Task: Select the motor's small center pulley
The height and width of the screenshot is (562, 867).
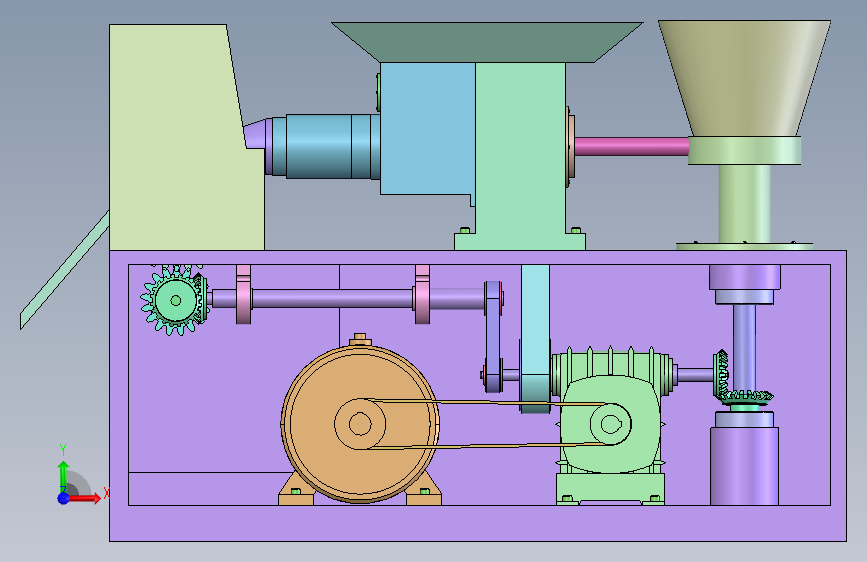Action: point(360,424)
